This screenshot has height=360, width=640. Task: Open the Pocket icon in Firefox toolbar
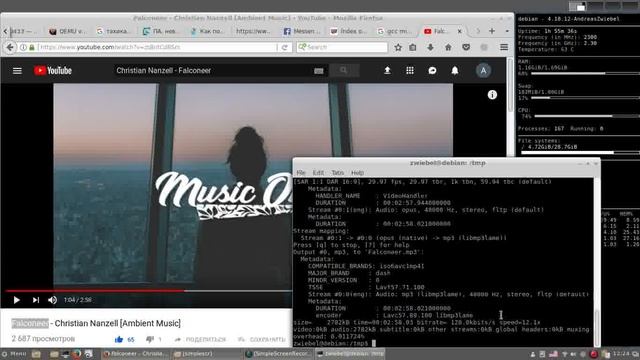(x=466, y=47)
